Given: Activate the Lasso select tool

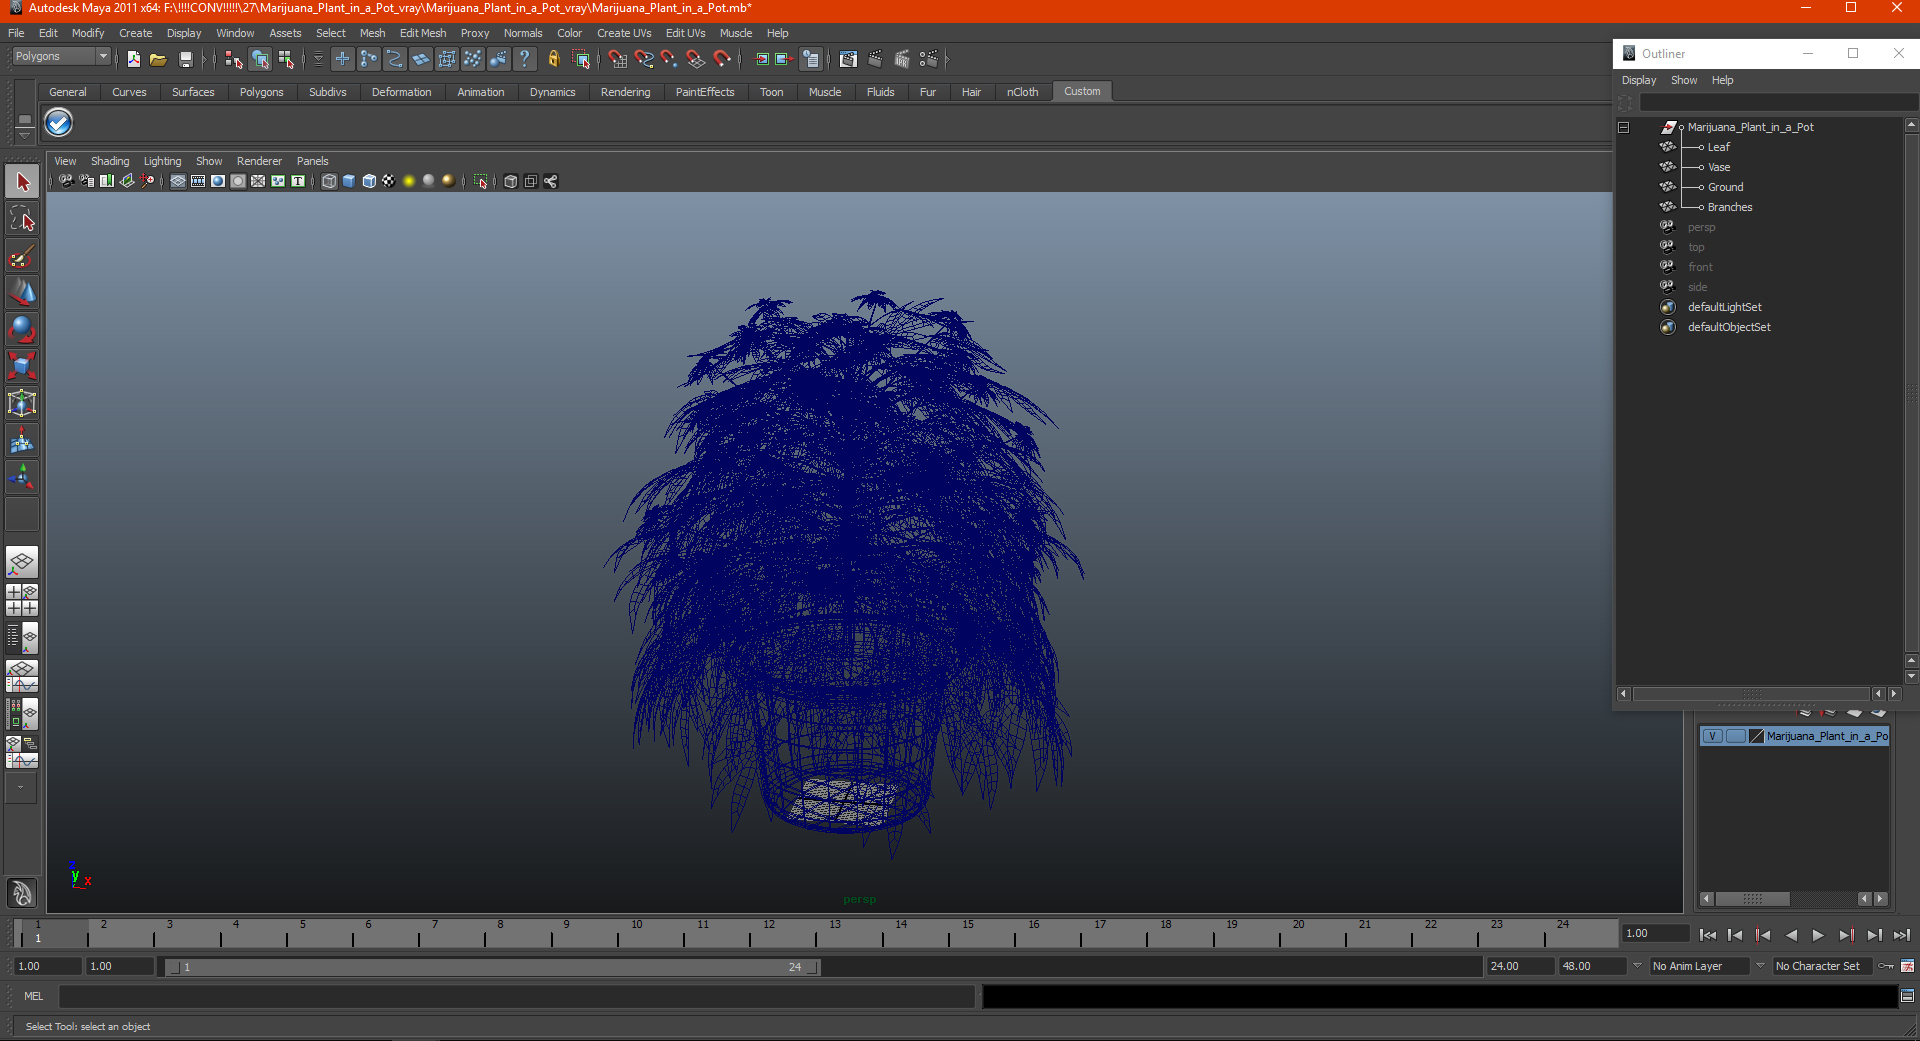Looking at the screenshot, I should [22, 219].
